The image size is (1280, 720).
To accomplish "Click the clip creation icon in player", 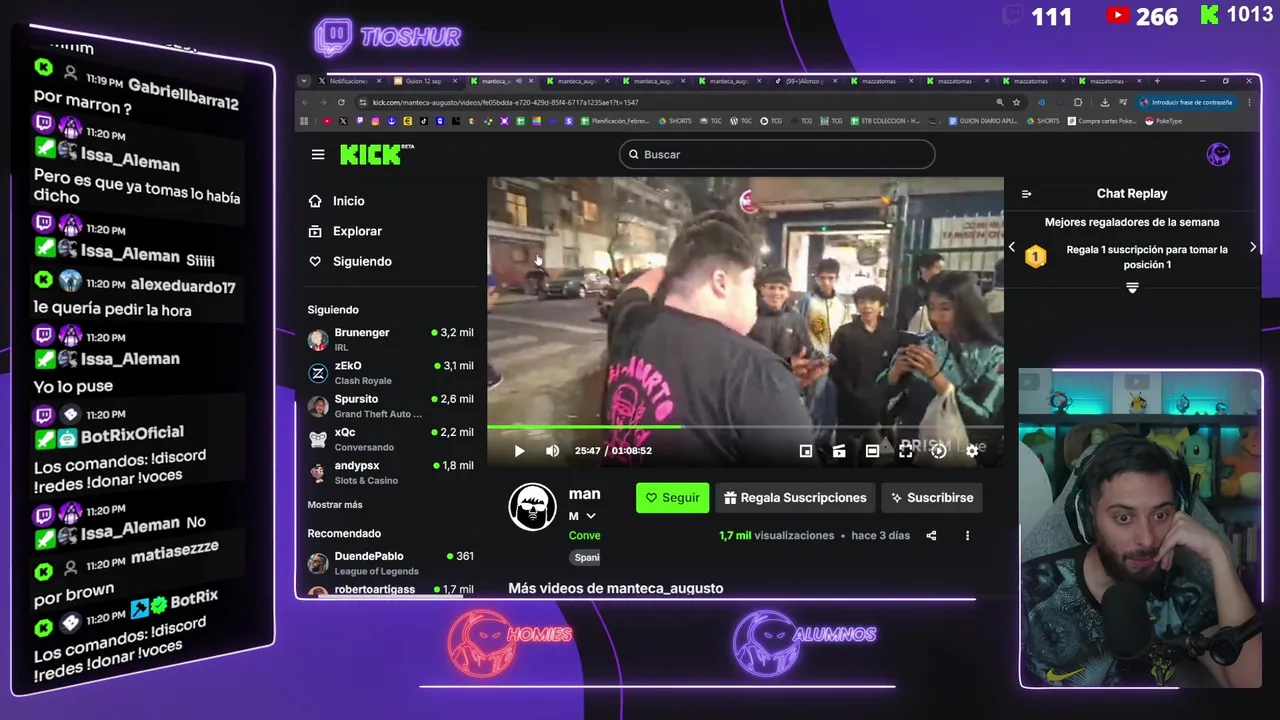I will click(x=839, y=451).
